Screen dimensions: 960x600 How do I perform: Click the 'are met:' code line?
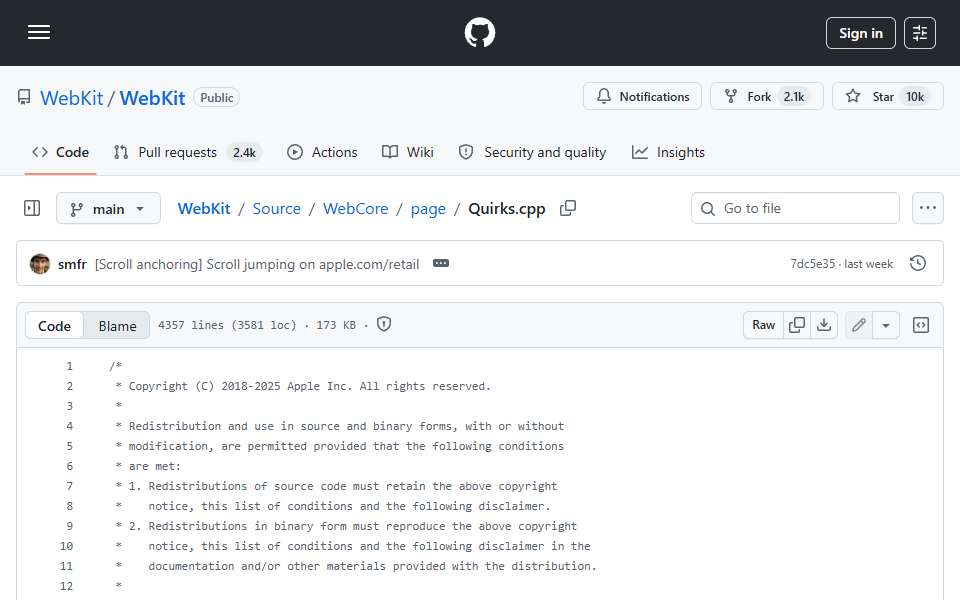point(148,466)
